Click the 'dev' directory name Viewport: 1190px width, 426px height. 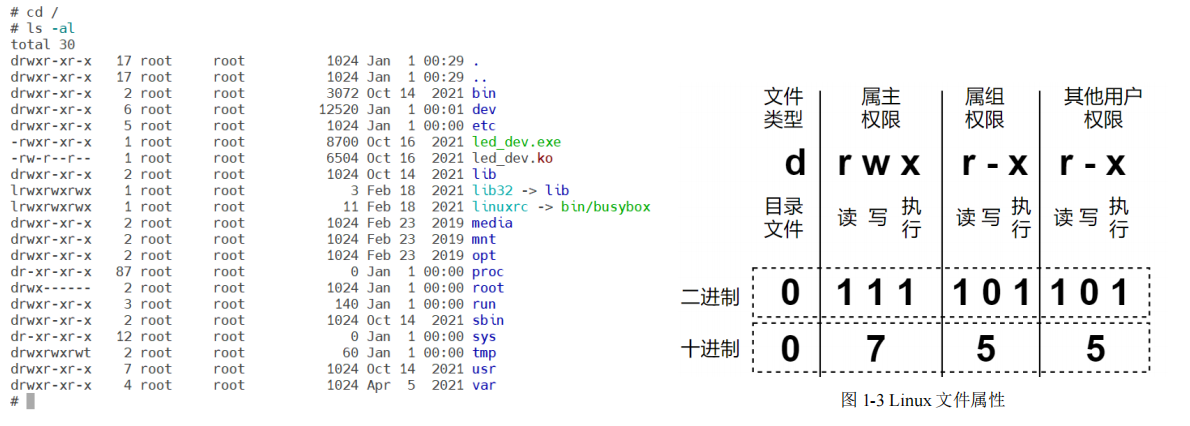tap(483, 109)
